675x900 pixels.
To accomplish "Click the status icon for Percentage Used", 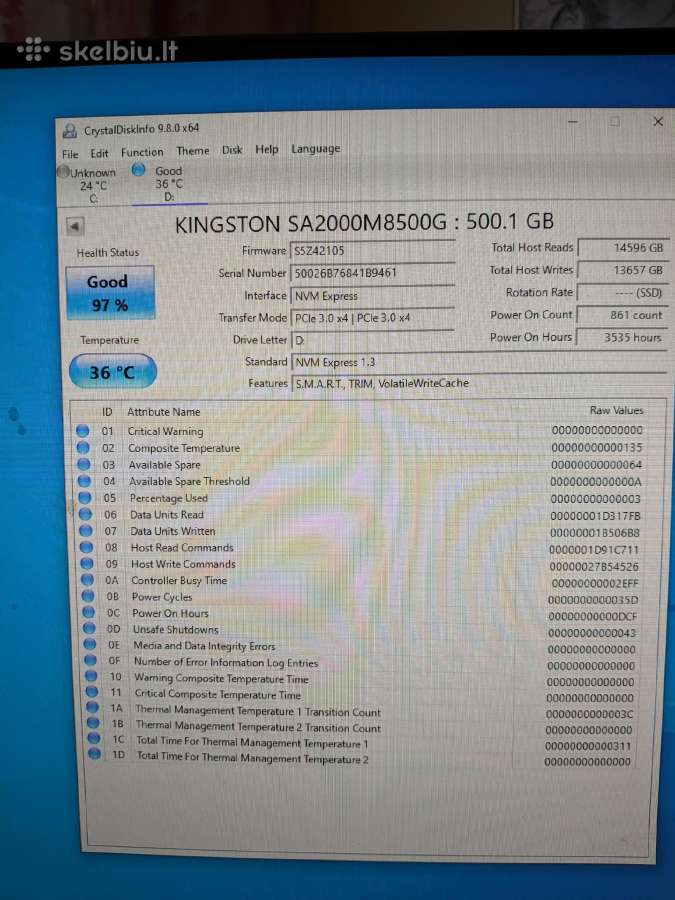I will 85,497.
